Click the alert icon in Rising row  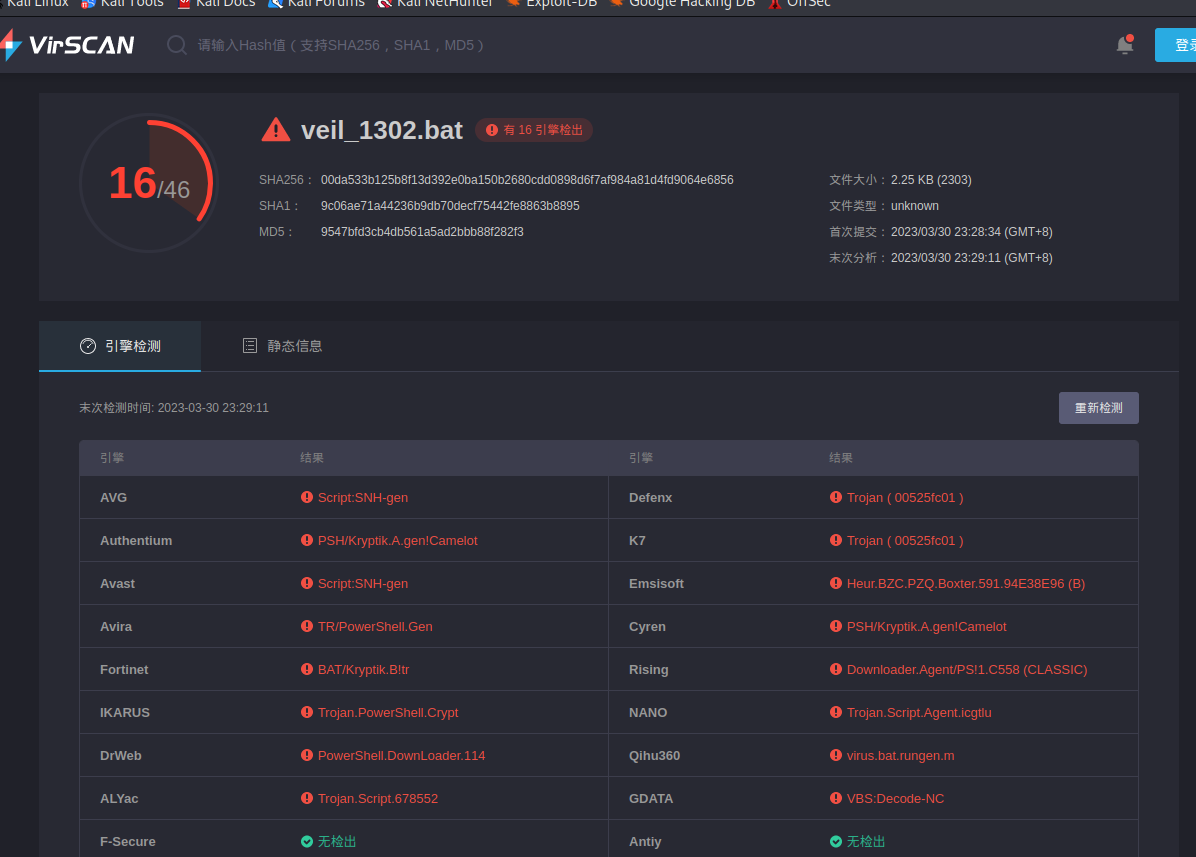coord(836,669)
